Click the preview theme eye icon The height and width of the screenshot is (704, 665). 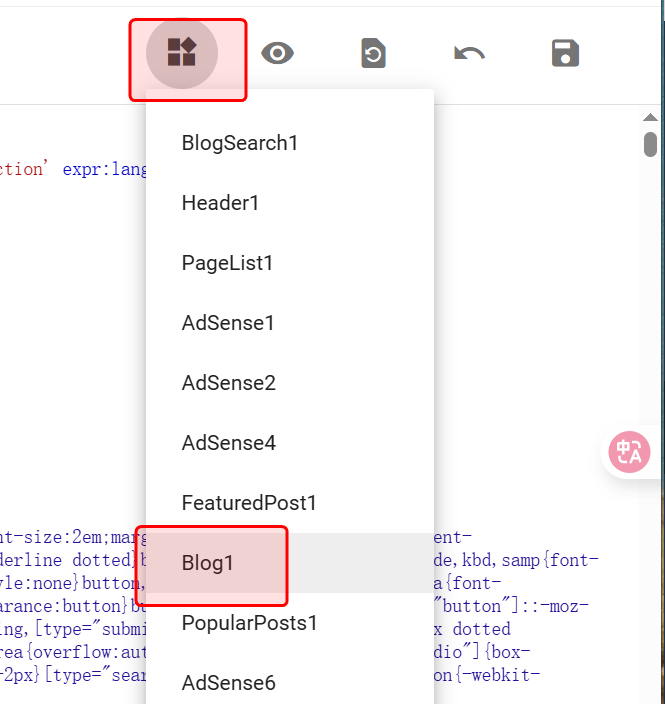tap(277, 53)
